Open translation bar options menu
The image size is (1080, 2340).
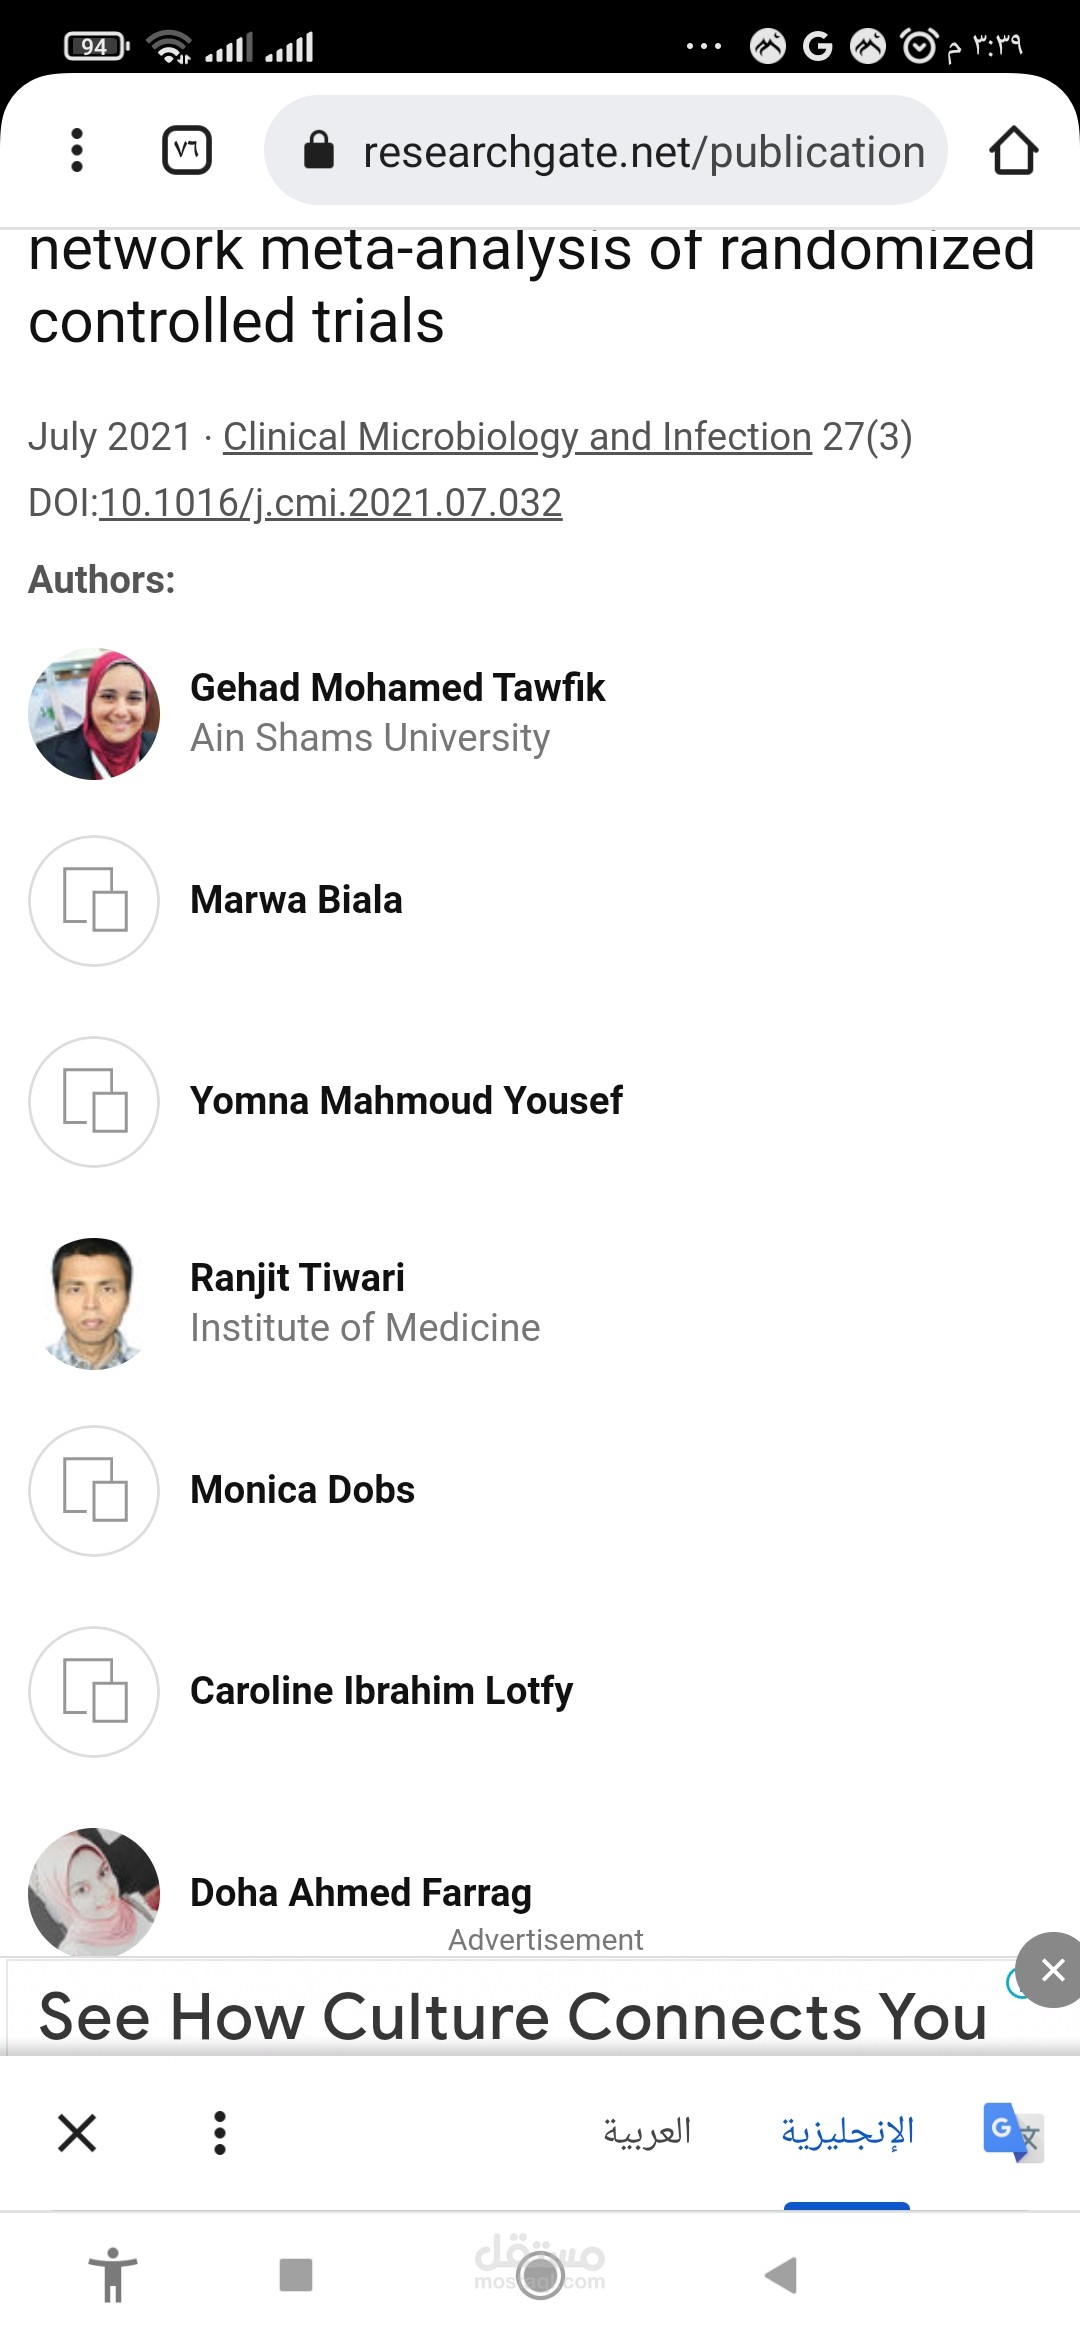point(220,2132)
